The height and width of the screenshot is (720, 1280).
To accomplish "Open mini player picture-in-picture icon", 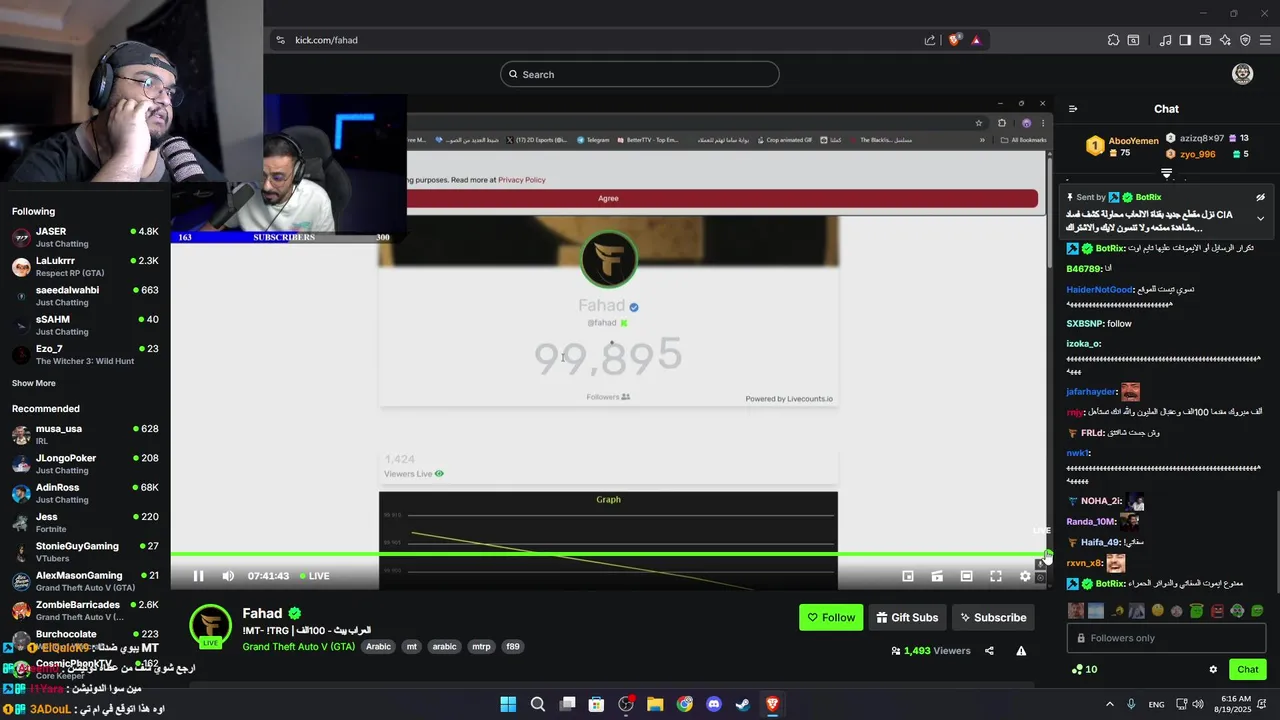I will click(x=908, y=576).
